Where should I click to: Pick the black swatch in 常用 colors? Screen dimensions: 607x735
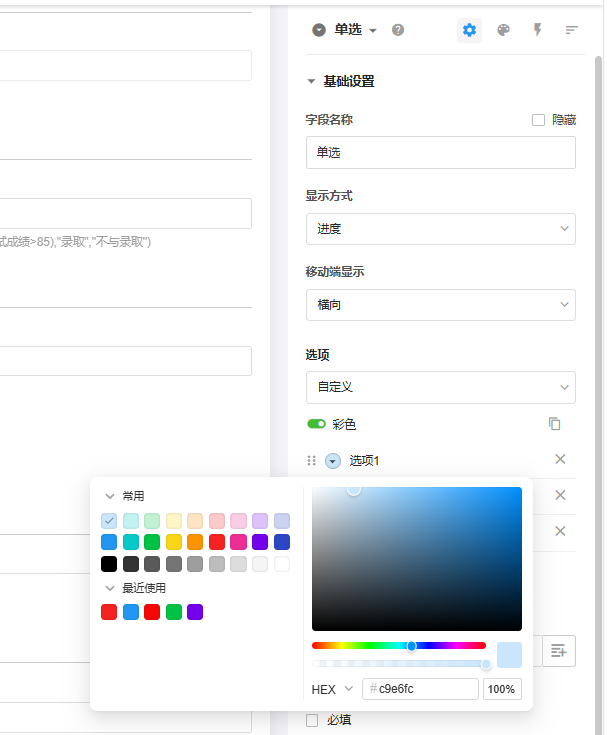click(x=109, y=564)
